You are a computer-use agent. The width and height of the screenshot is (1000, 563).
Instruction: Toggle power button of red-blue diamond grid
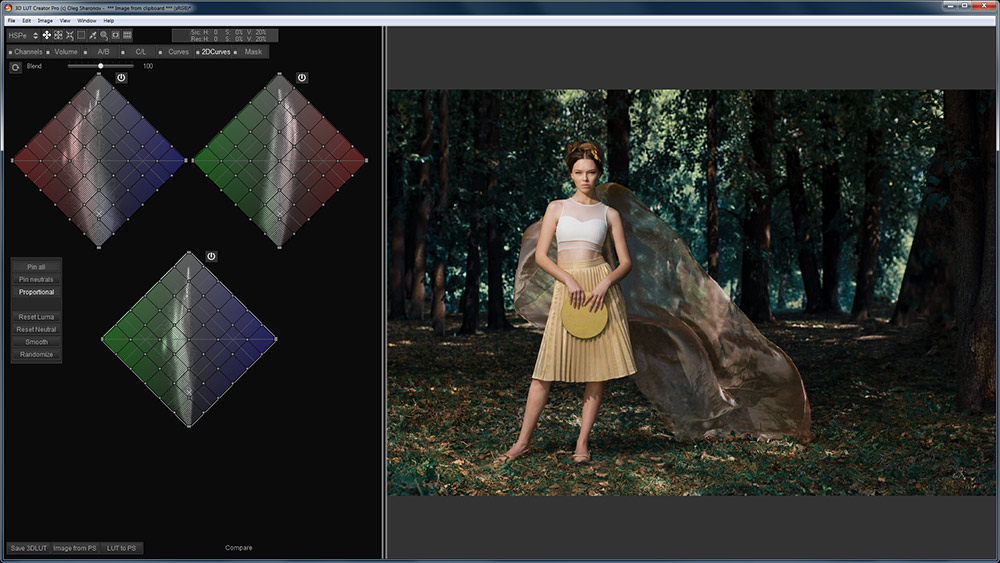click(121, 77)
